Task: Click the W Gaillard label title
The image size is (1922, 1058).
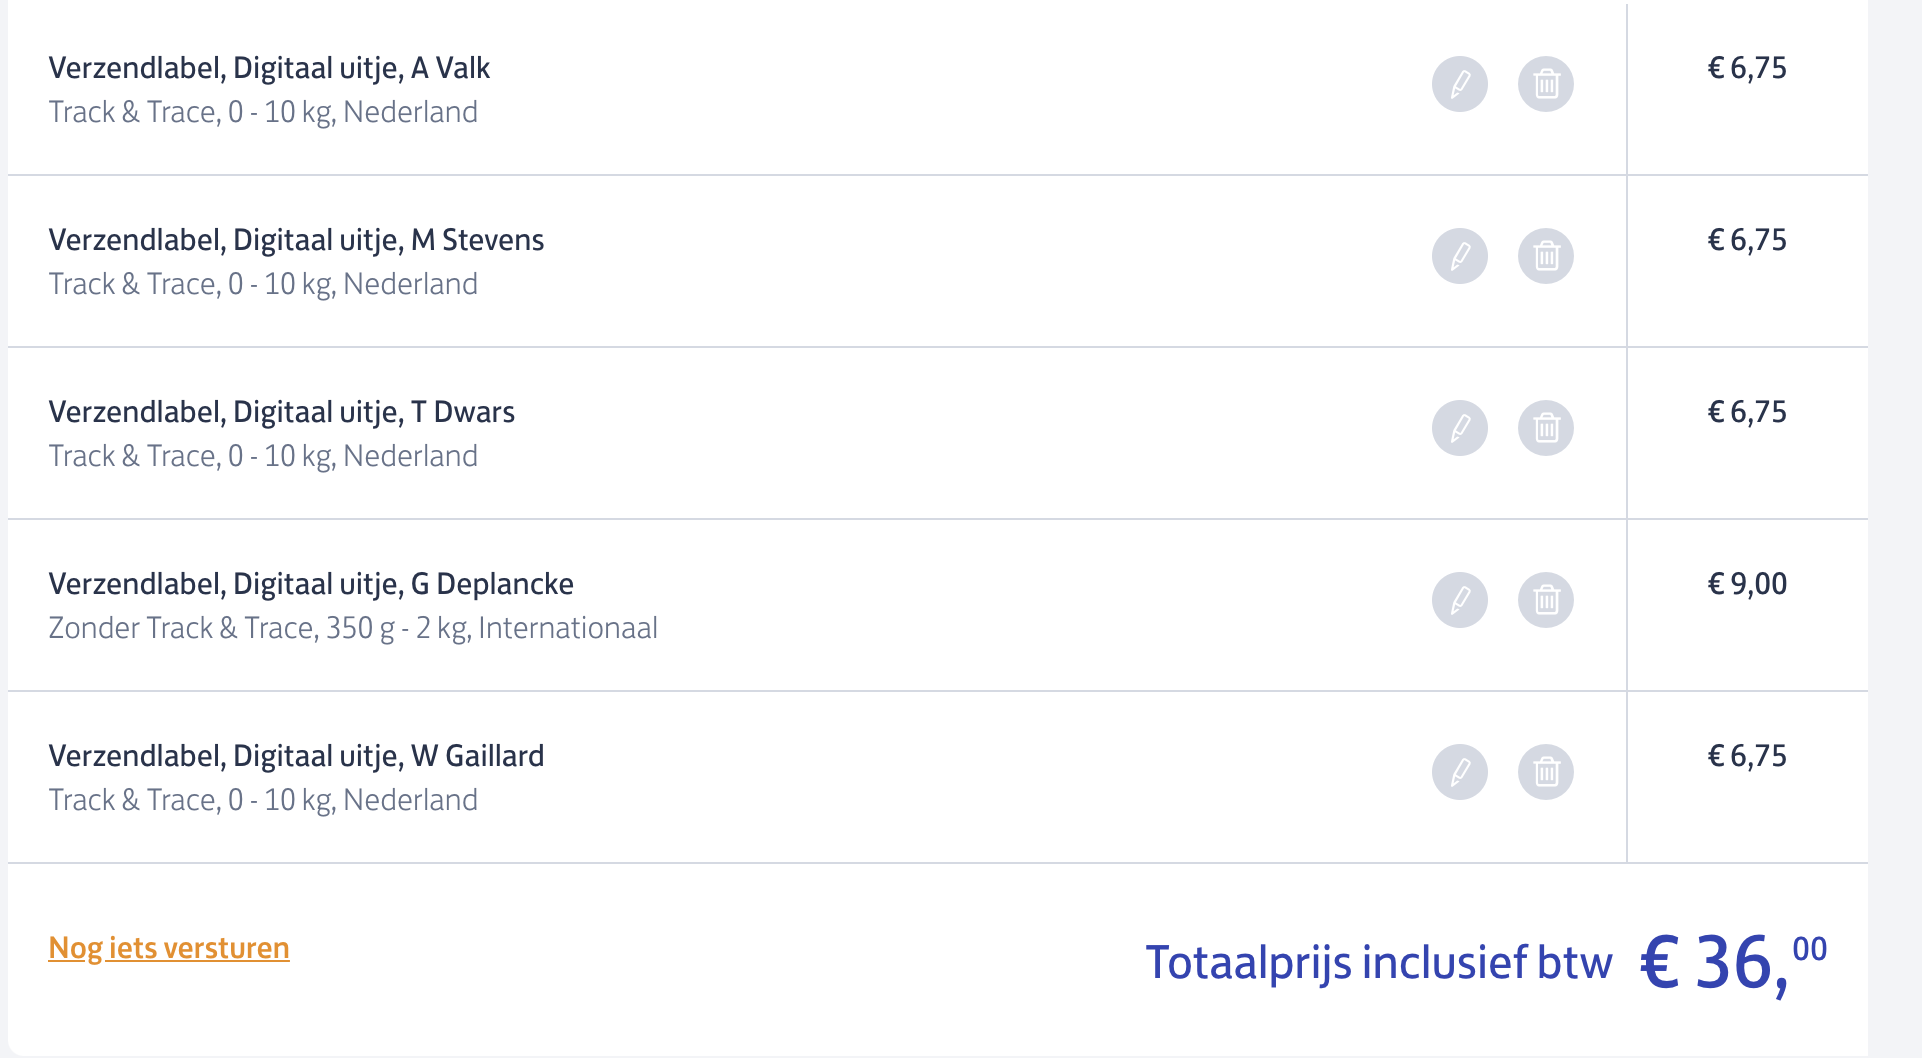Action: tap(296, 756)
